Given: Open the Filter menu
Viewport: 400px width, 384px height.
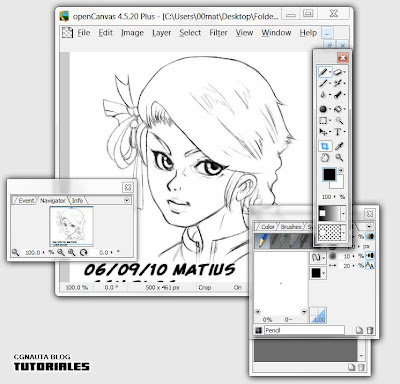Looking at the screenshot, I should click(x=218, y=33).
